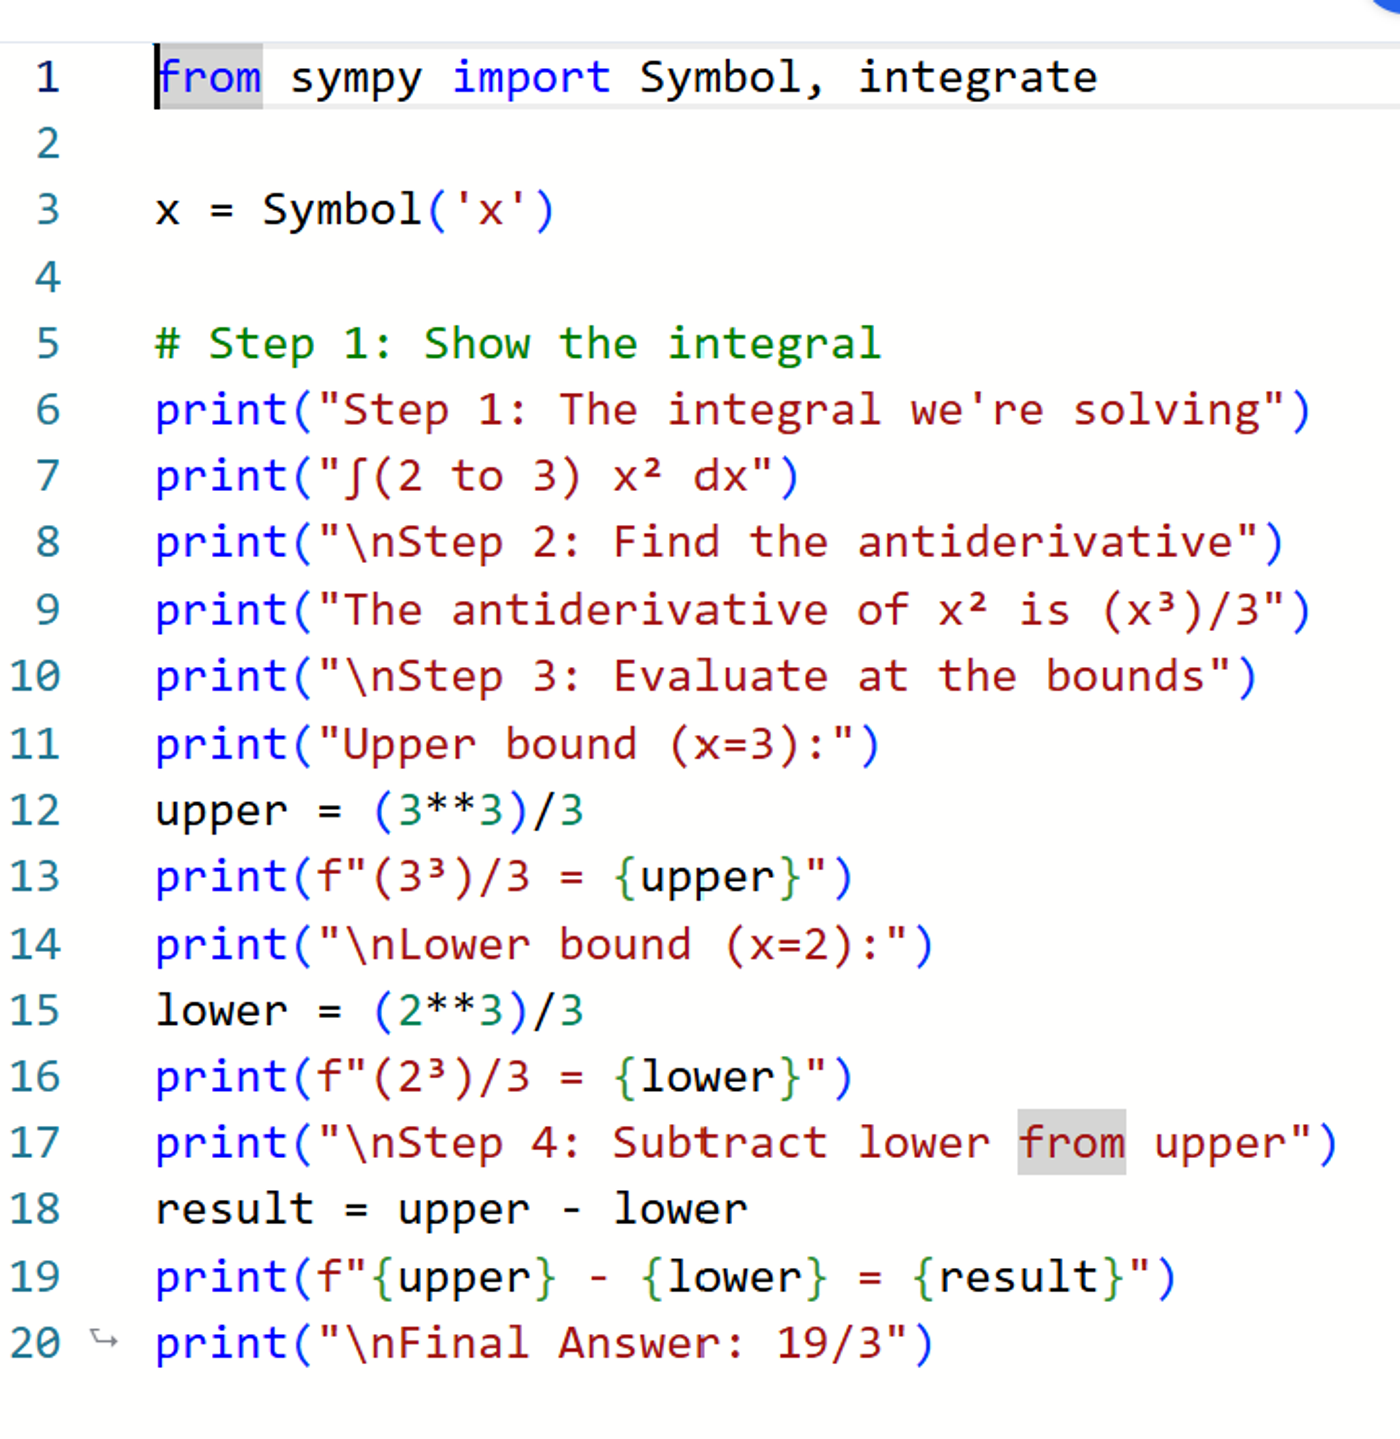Click the string "Step 1: The integral we're solving"

click(801, 410)
